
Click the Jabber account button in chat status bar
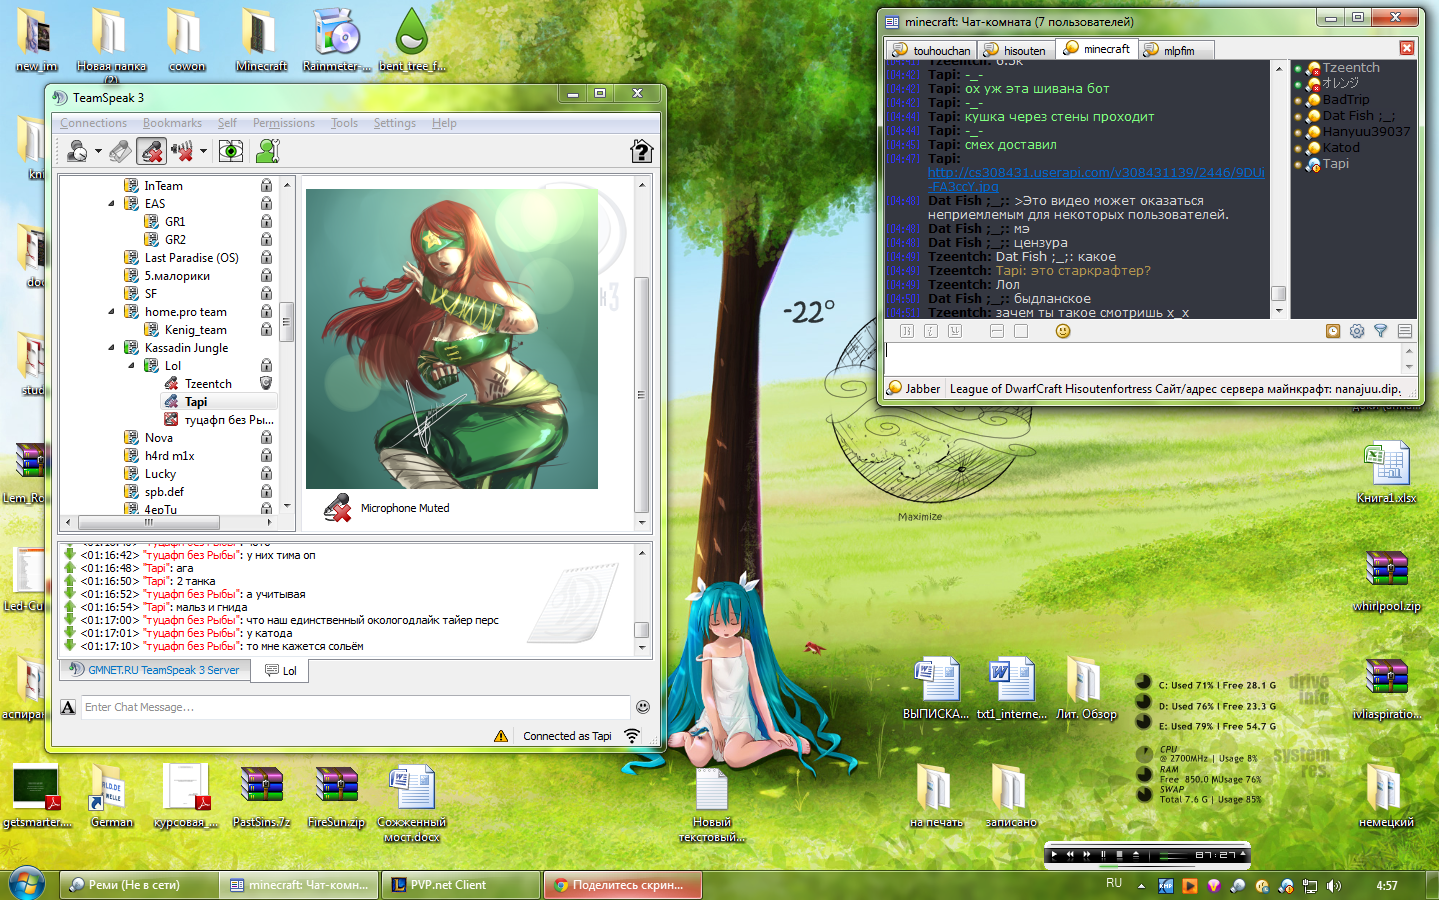tap(914, 389)
